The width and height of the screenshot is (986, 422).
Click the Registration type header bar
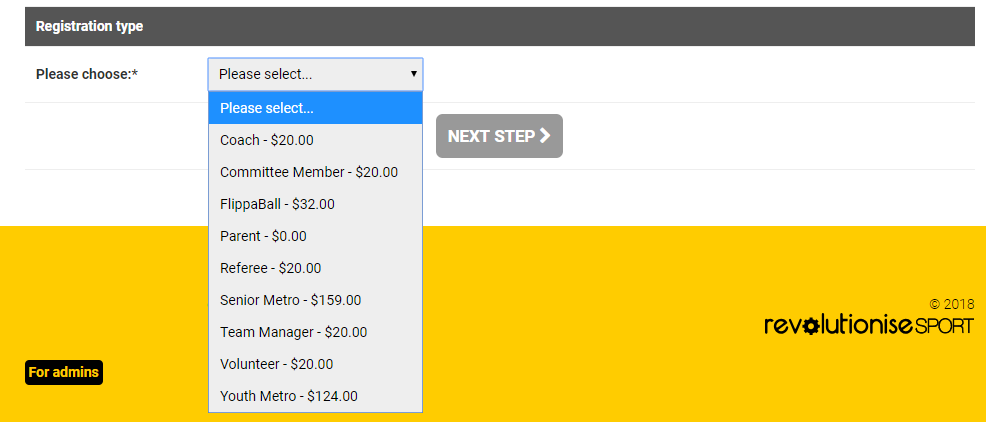coord(500,26)
